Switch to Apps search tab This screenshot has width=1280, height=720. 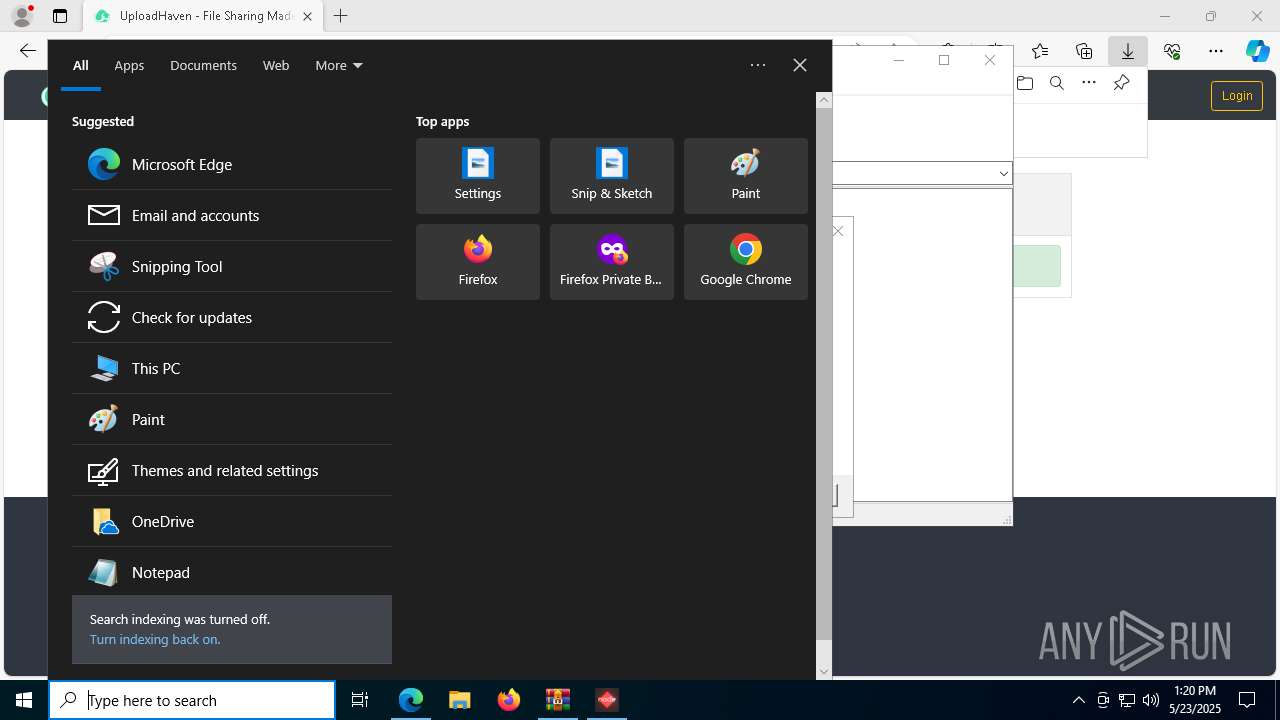tap(129, 65)
